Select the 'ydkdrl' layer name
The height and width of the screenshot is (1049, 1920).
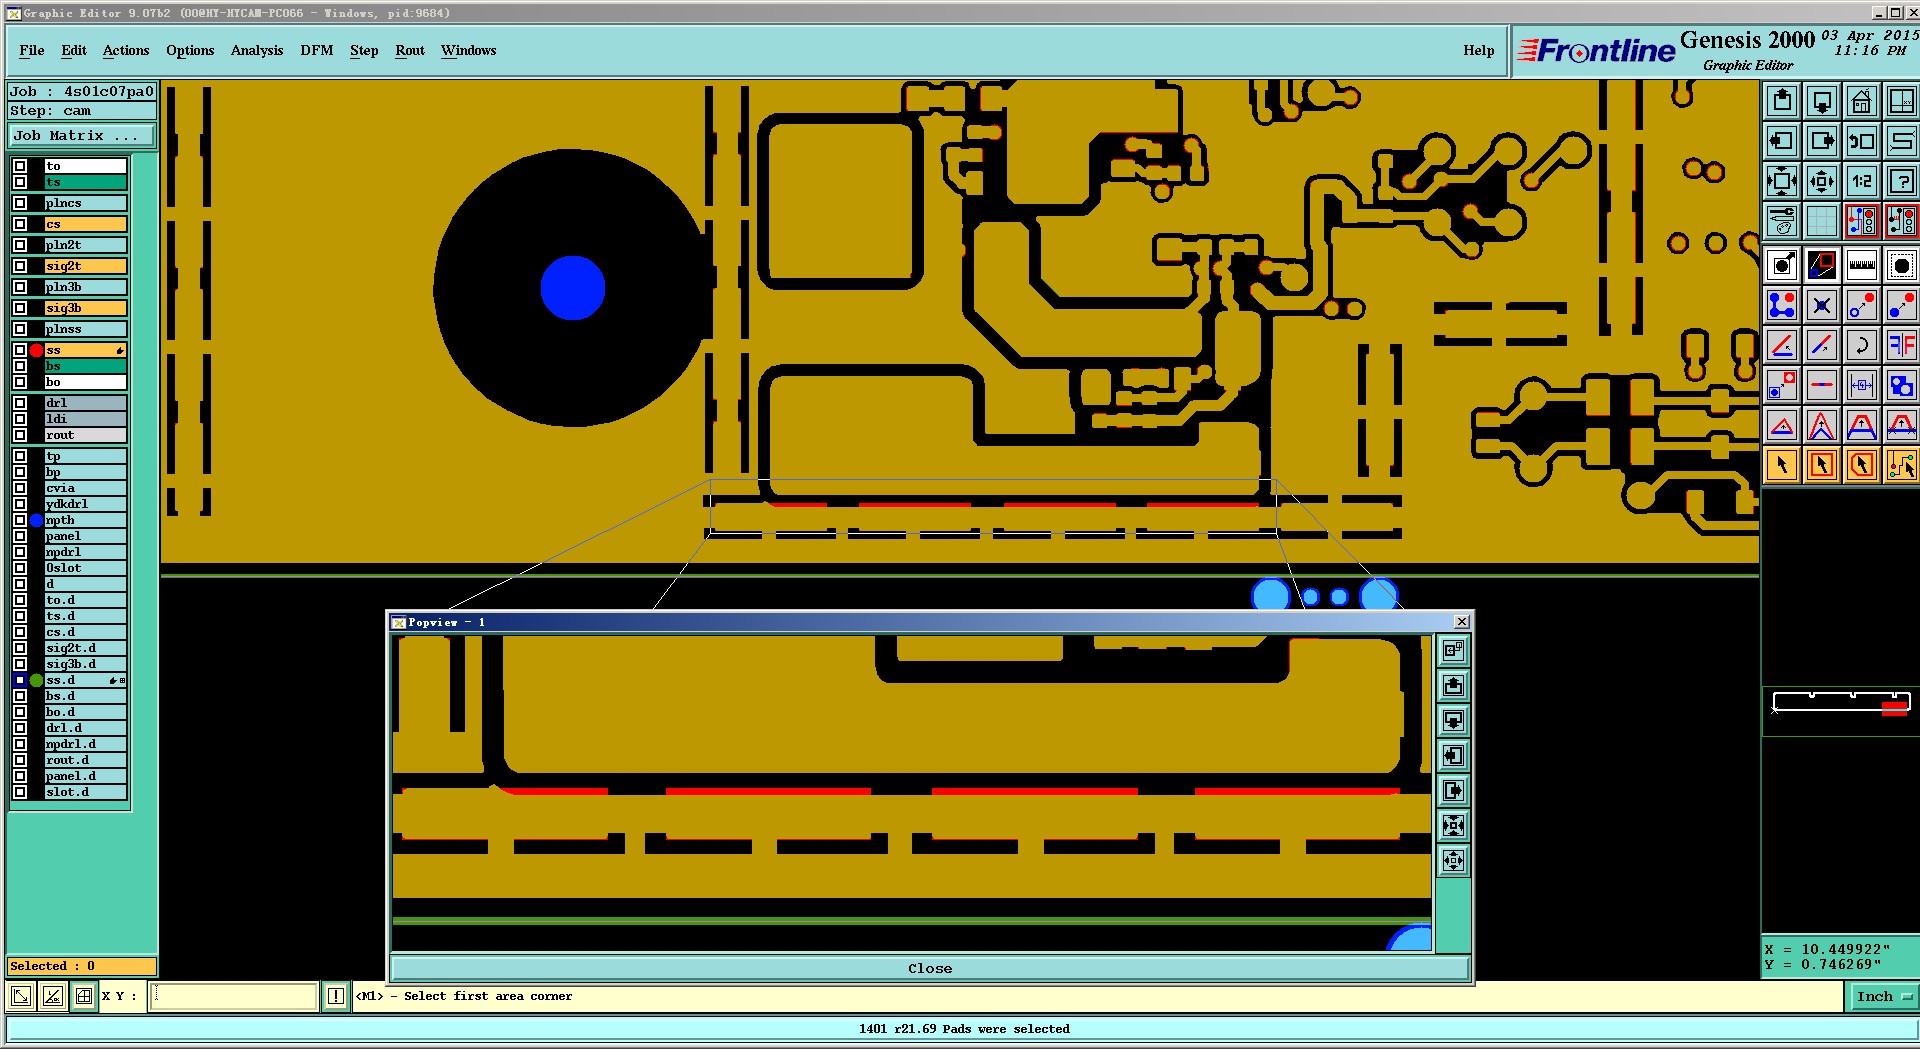point(86,504)
